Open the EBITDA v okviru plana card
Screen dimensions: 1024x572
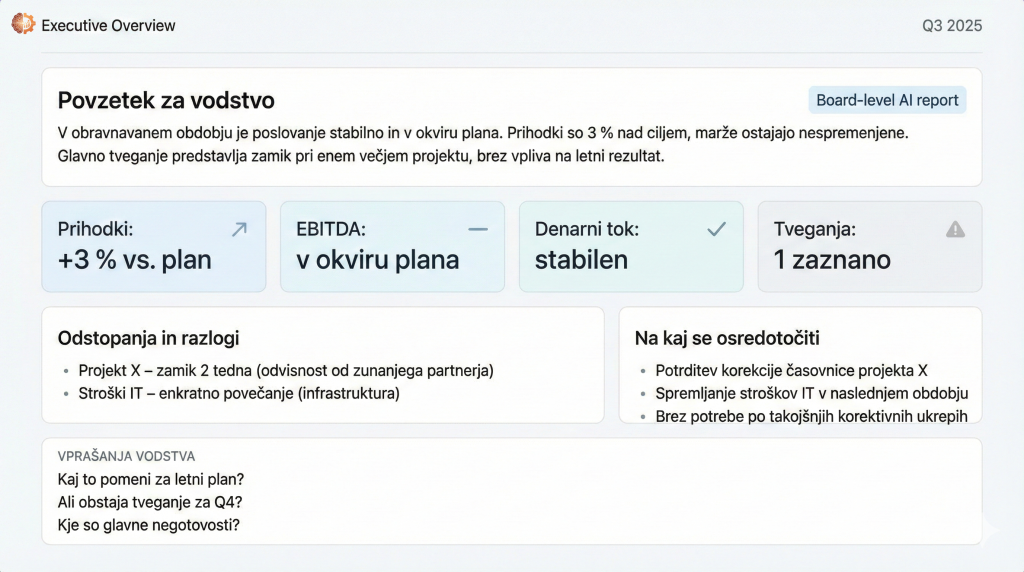coord(392,247)
